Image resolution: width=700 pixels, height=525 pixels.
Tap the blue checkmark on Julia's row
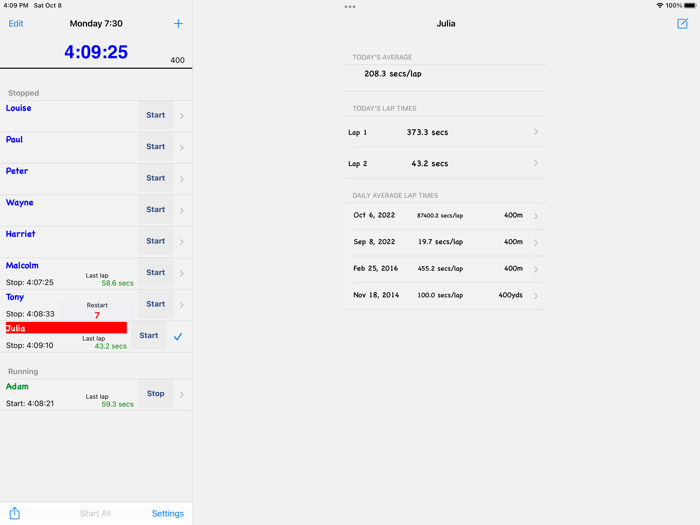(x=178, y=336)
